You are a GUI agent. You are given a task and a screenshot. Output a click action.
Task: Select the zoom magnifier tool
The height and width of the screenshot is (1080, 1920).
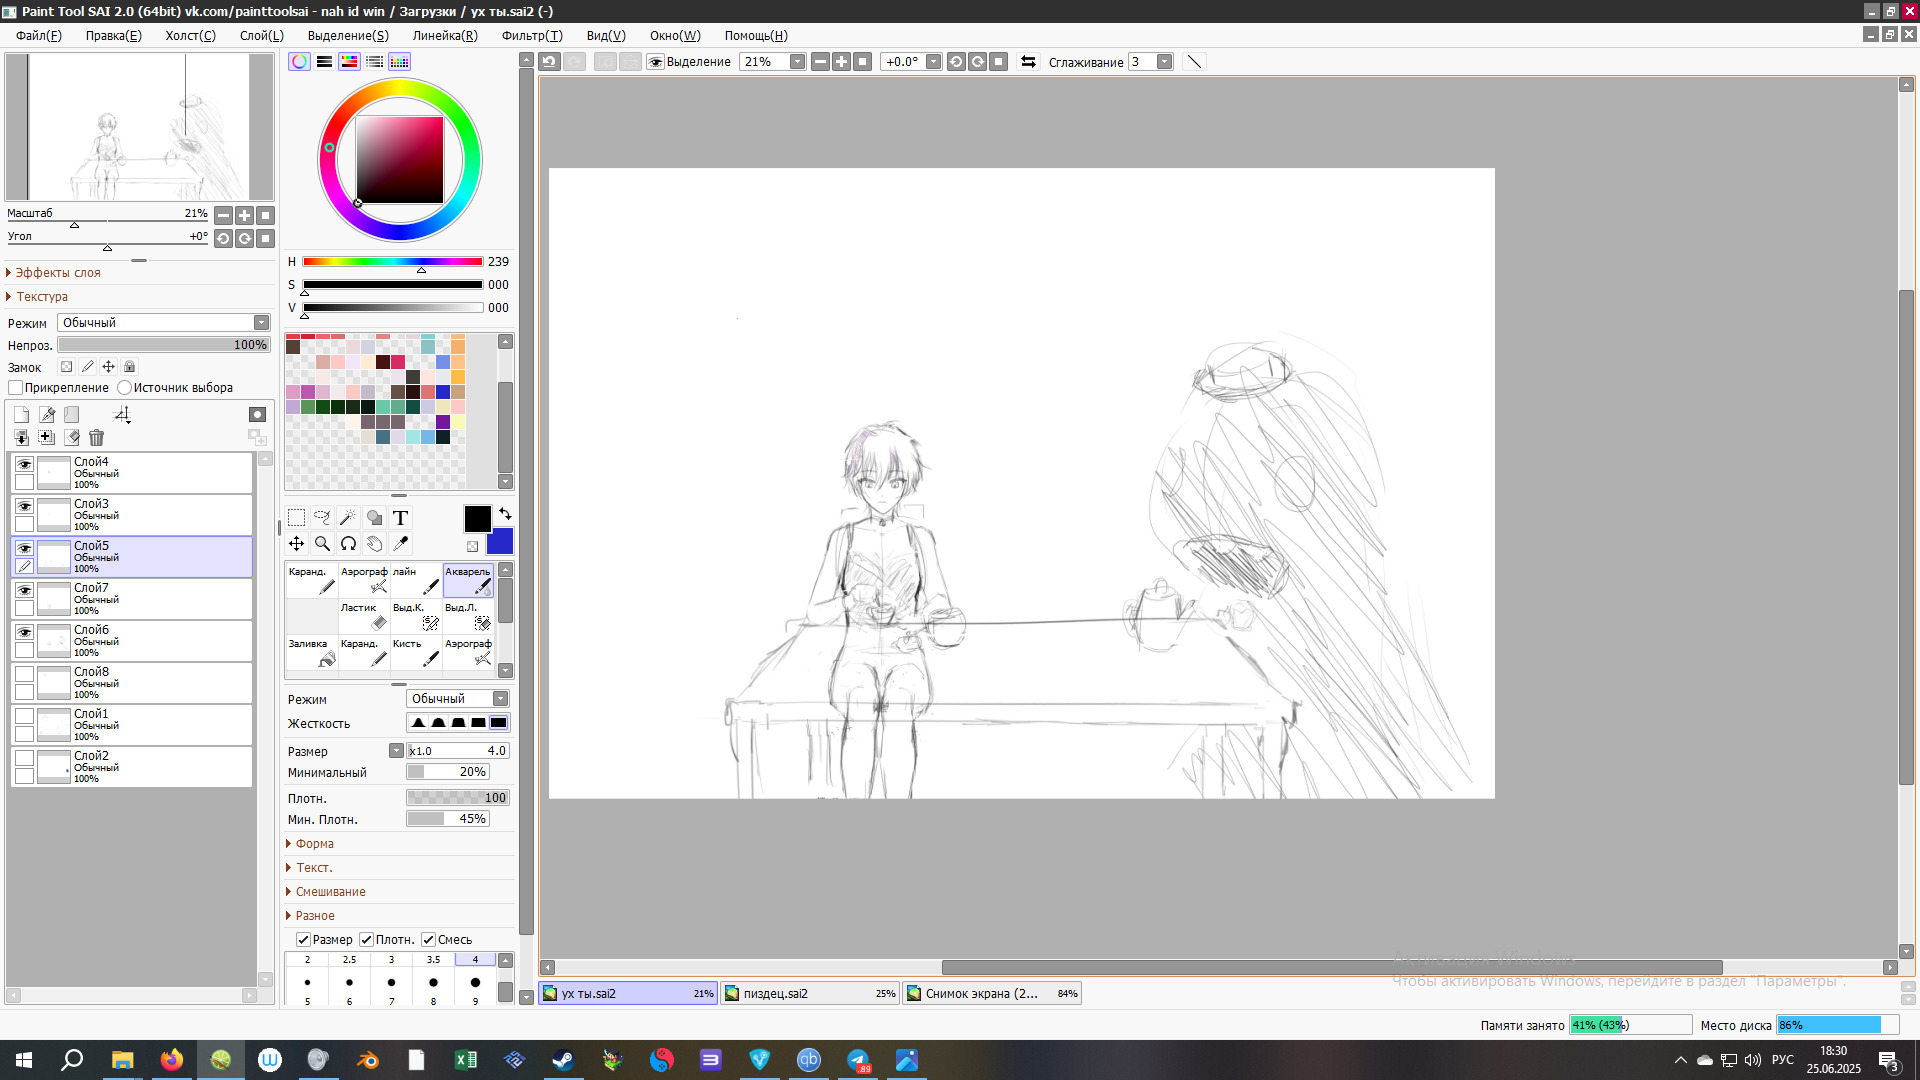[322, 544]
